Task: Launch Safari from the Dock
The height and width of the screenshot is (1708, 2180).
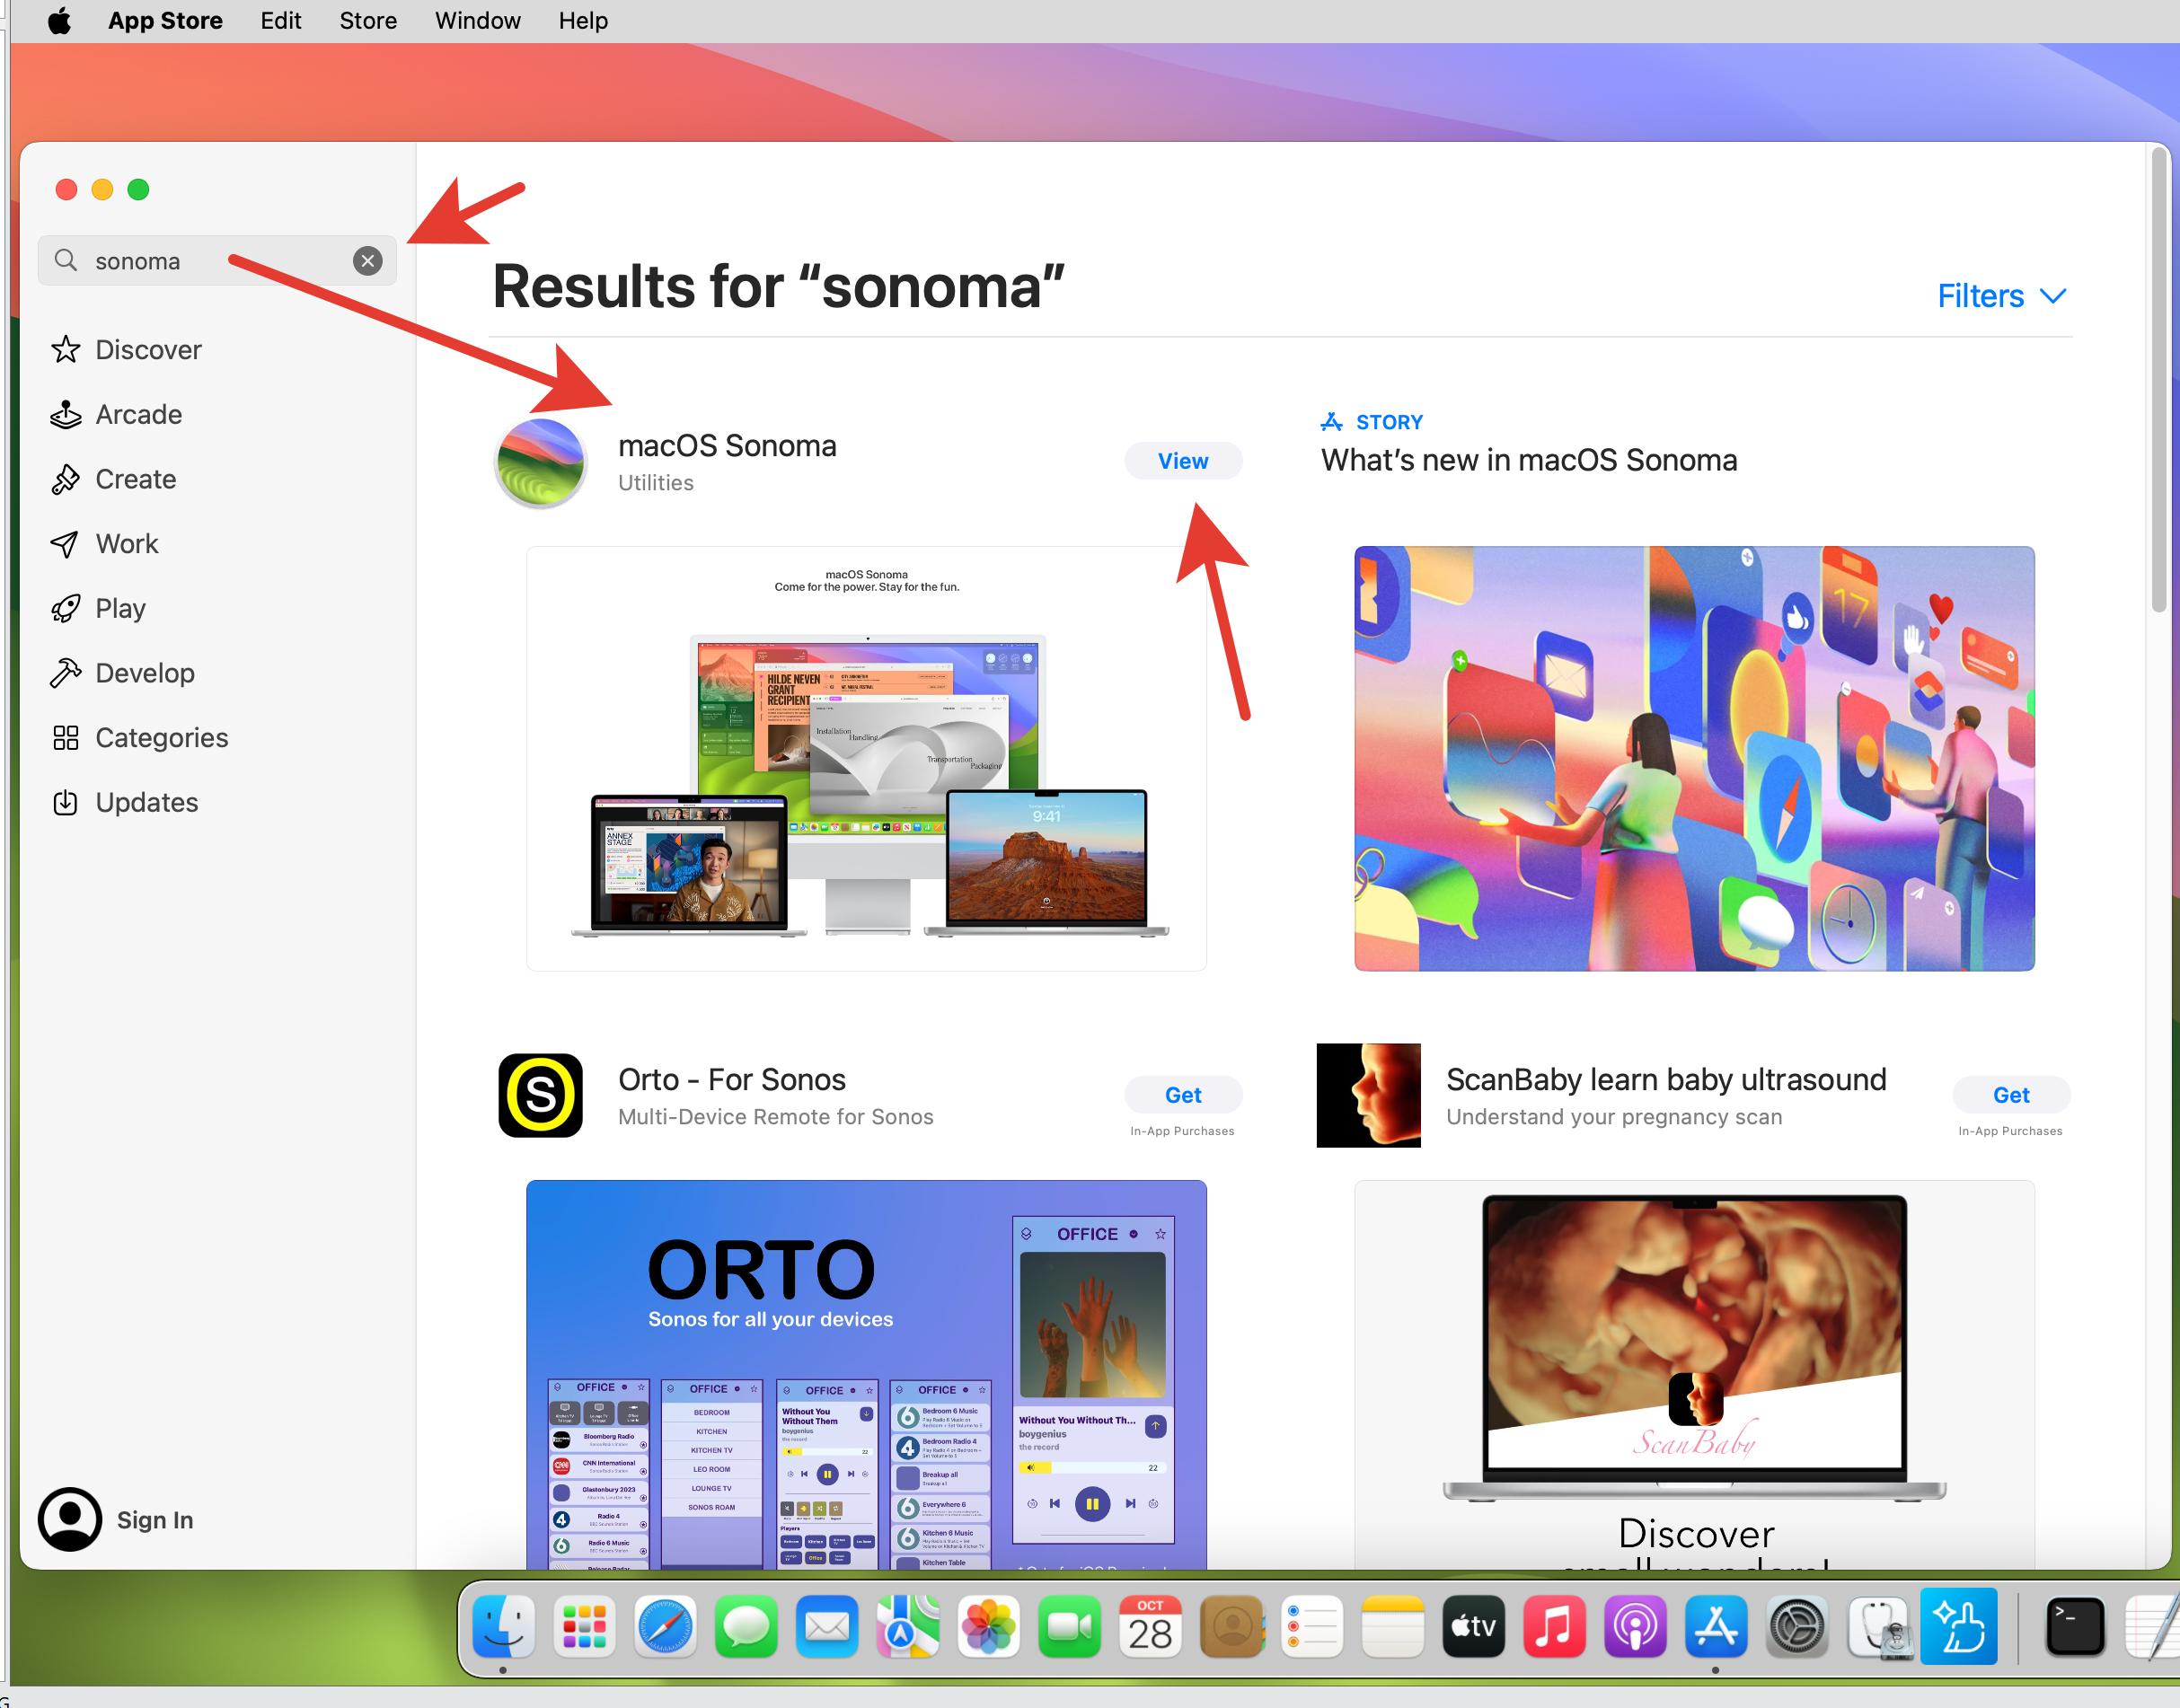Action: (665, 1627)
